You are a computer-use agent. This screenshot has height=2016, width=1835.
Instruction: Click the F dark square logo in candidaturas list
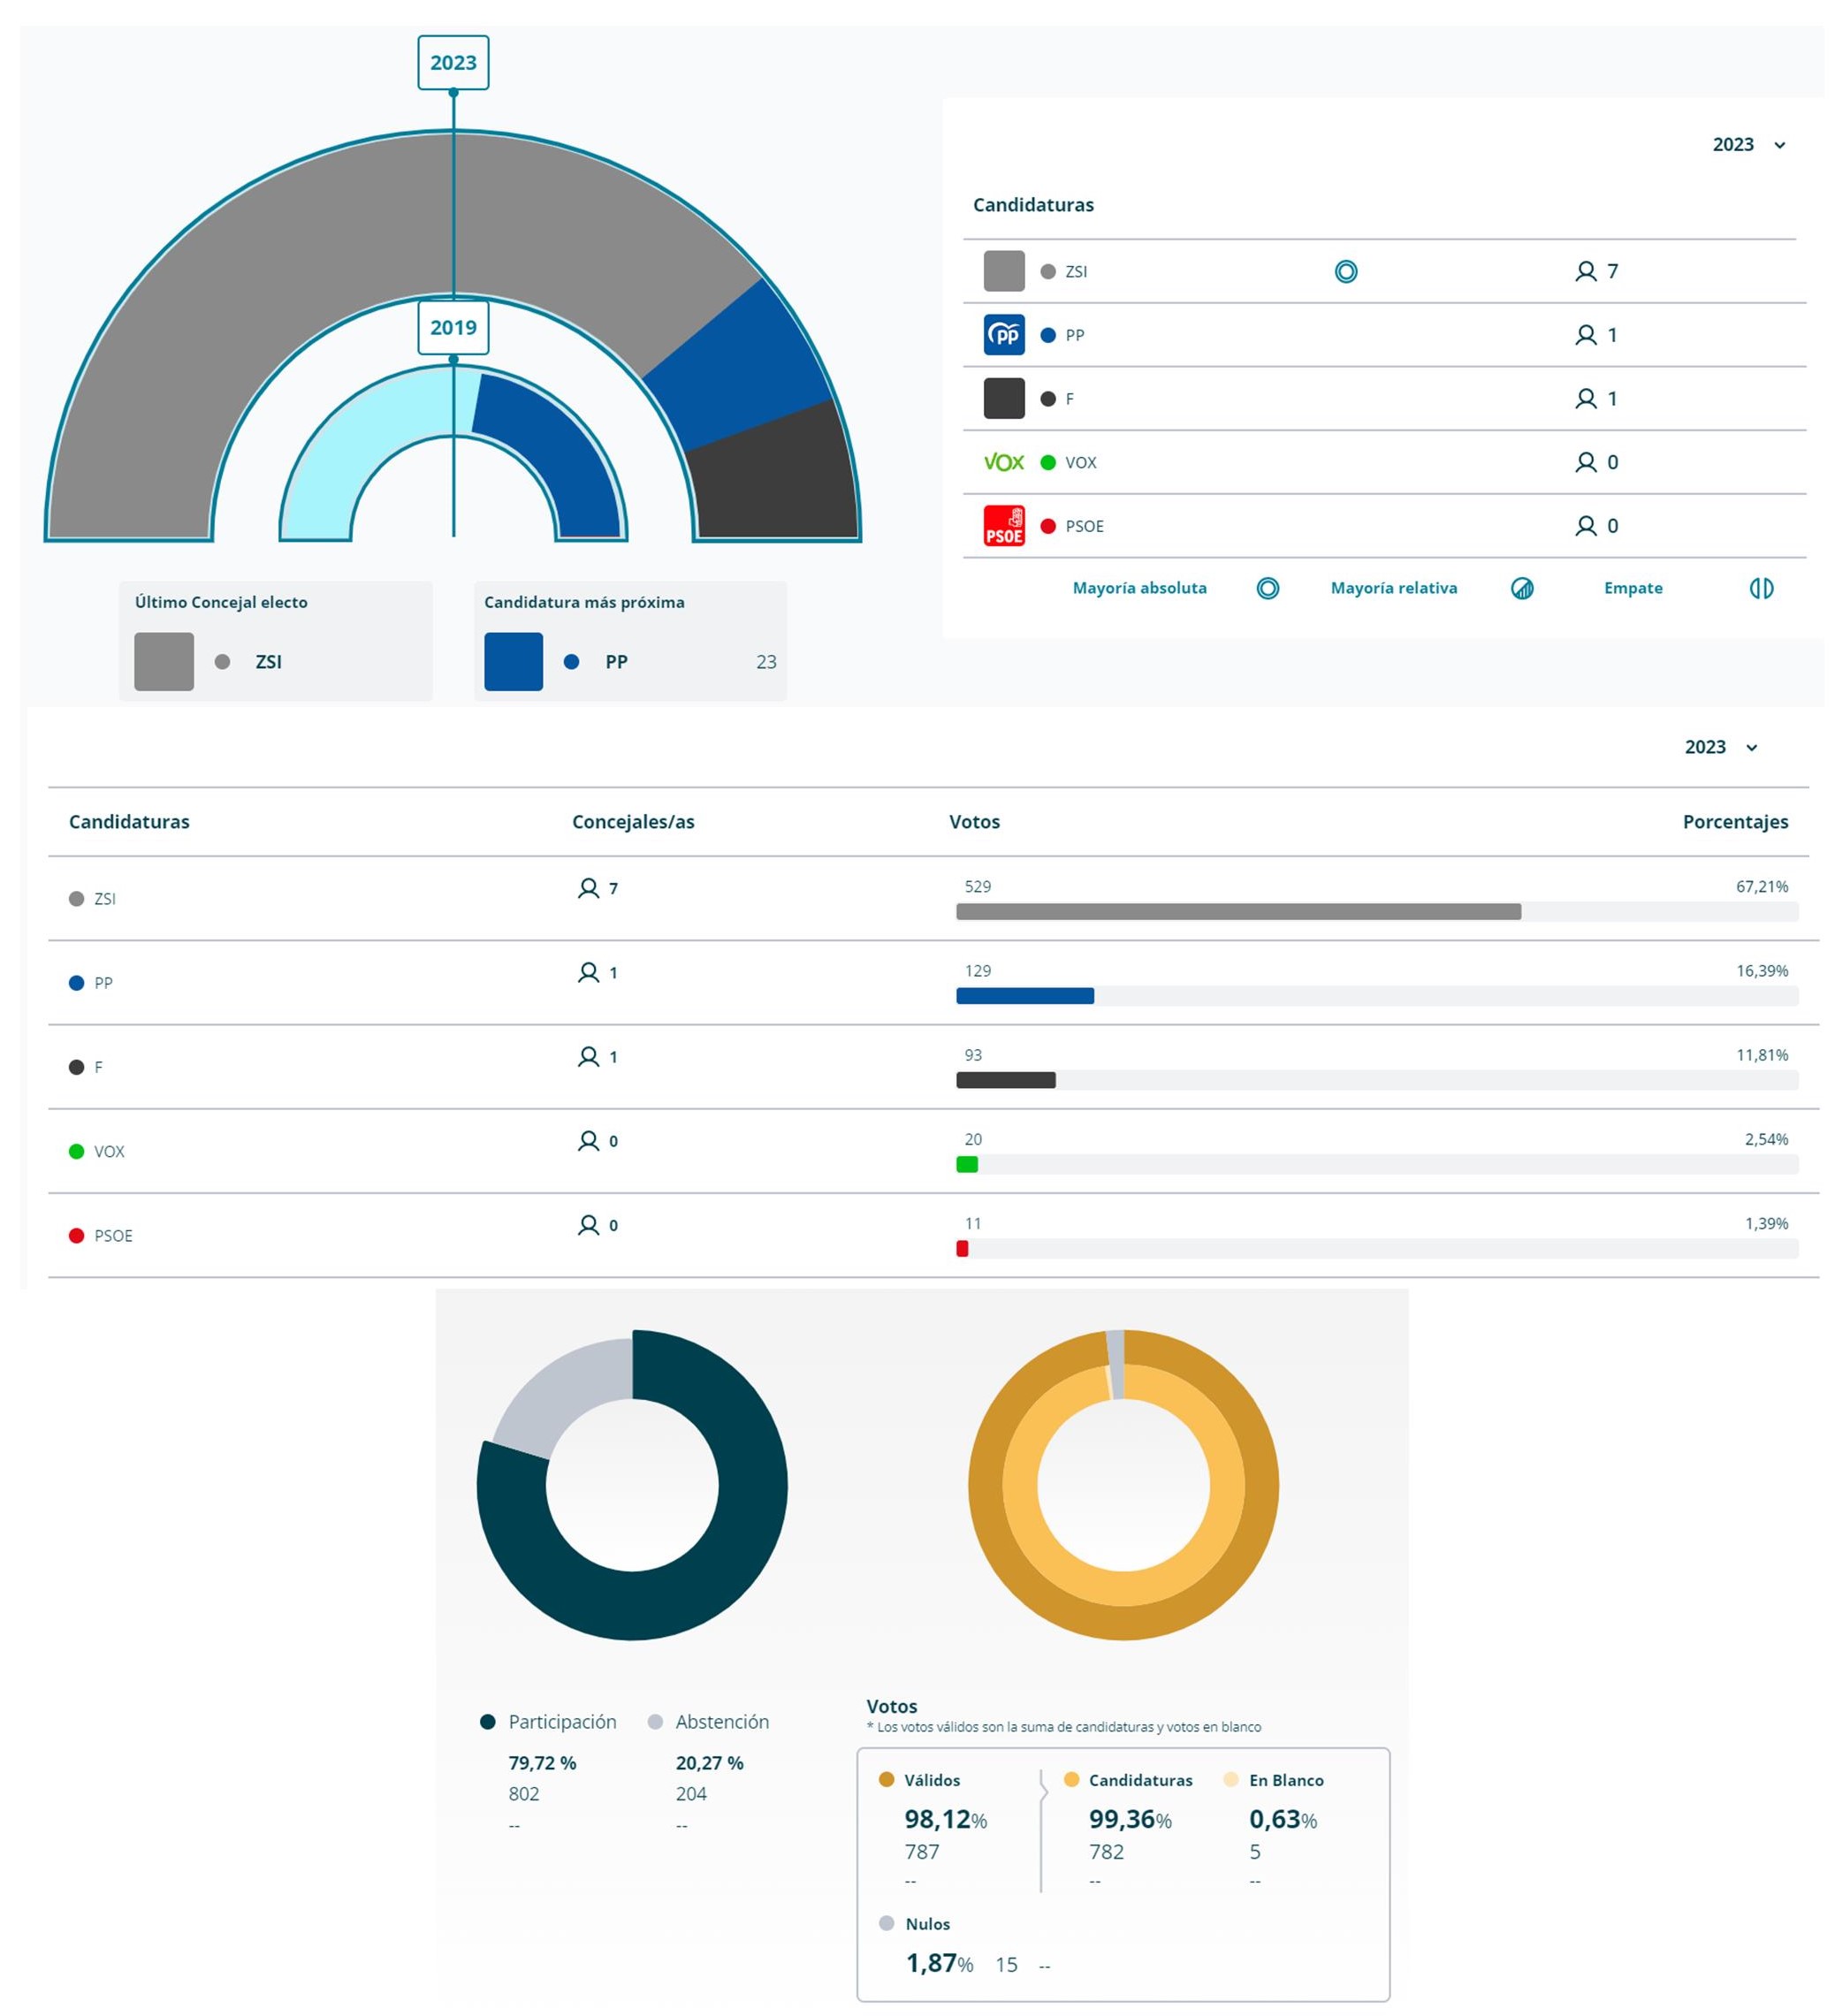[1003, 398]
